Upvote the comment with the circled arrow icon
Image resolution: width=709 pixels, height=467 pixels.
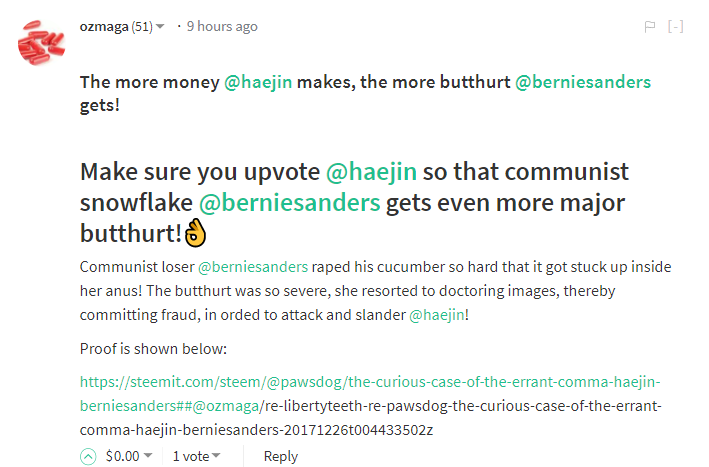tap(88, 456)
